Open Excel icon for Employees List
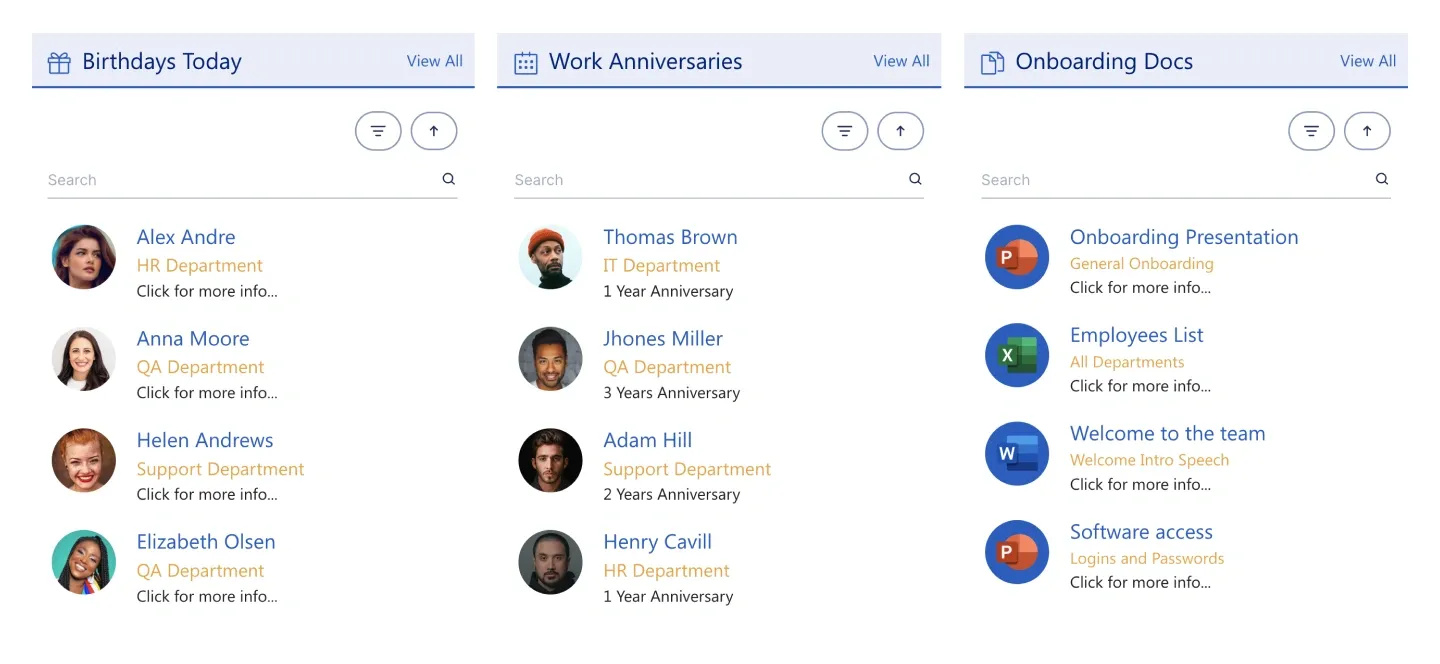 [x=1017, y=355]
